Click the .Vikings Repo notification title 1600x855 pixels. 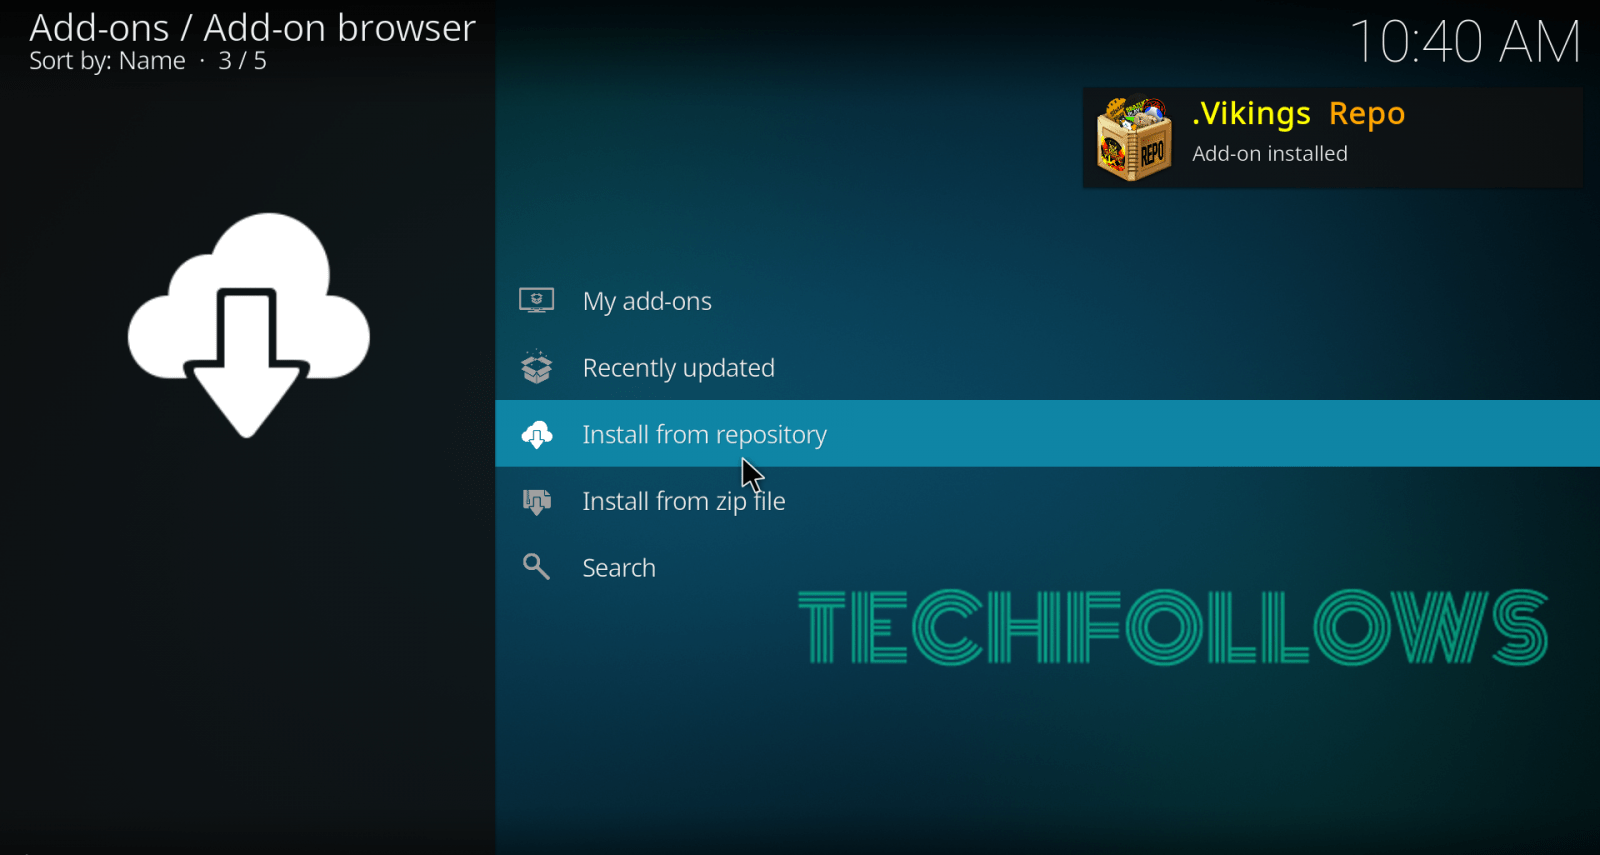coord(1298,114)
